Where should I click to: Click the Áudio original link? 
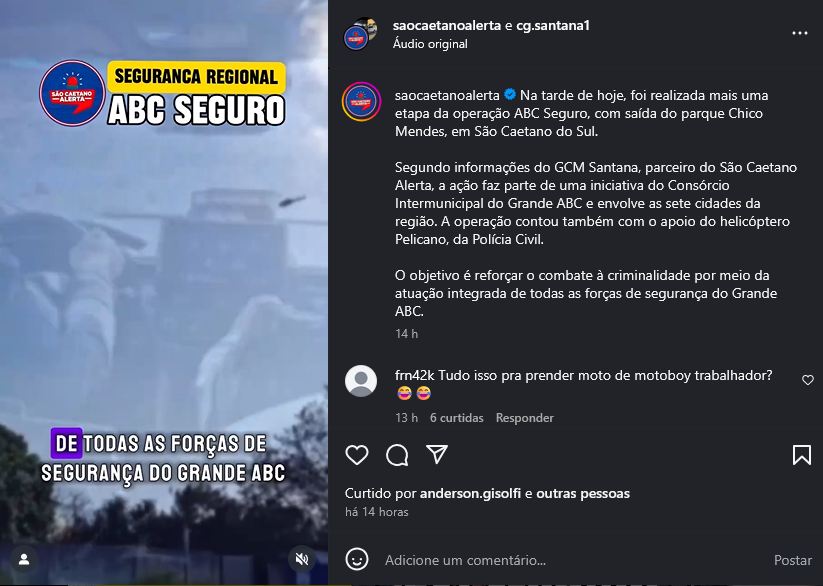pyautogui.click(x=430, y=44)
